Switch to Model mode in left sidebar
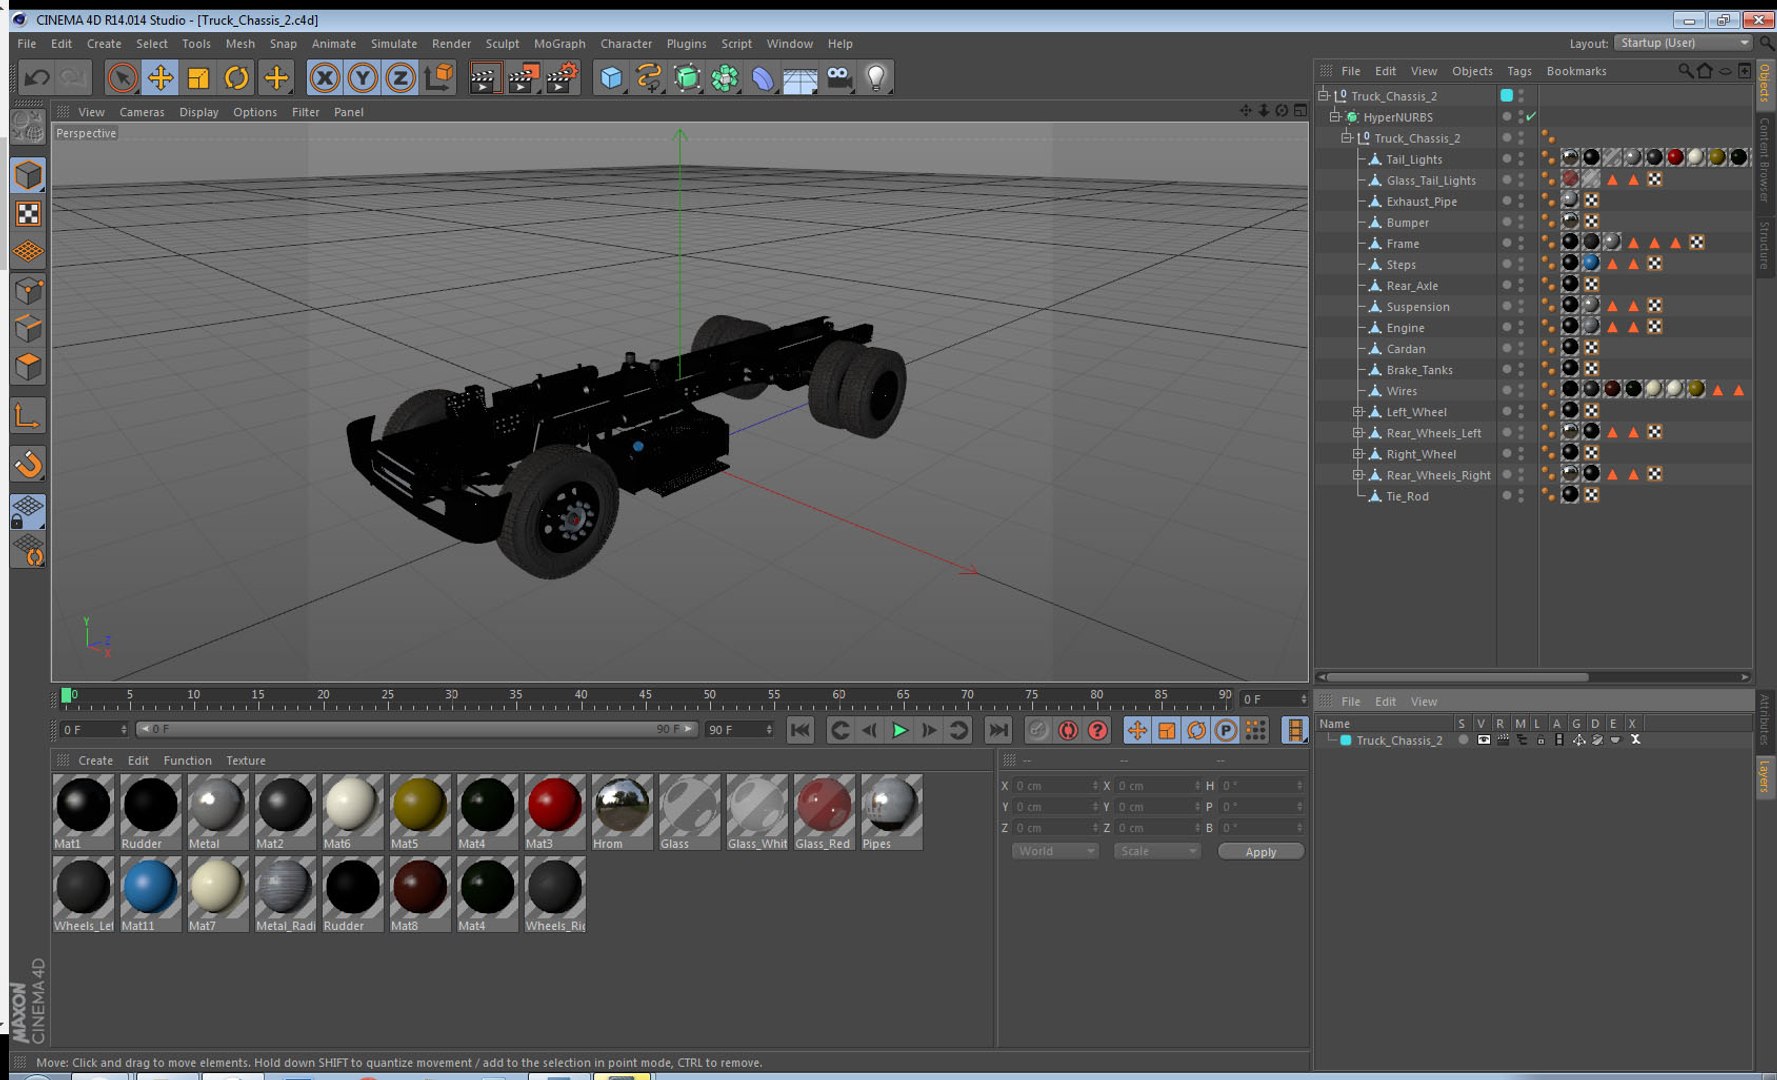This screenshot has height=1080, width=1777. (28, 175)
